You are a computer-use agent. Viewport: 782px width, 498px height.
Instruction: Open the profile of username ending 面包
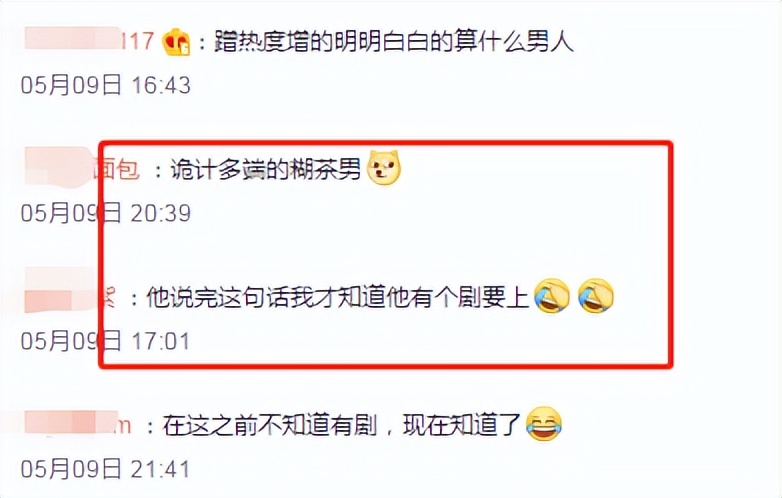[x=116, y=169]
